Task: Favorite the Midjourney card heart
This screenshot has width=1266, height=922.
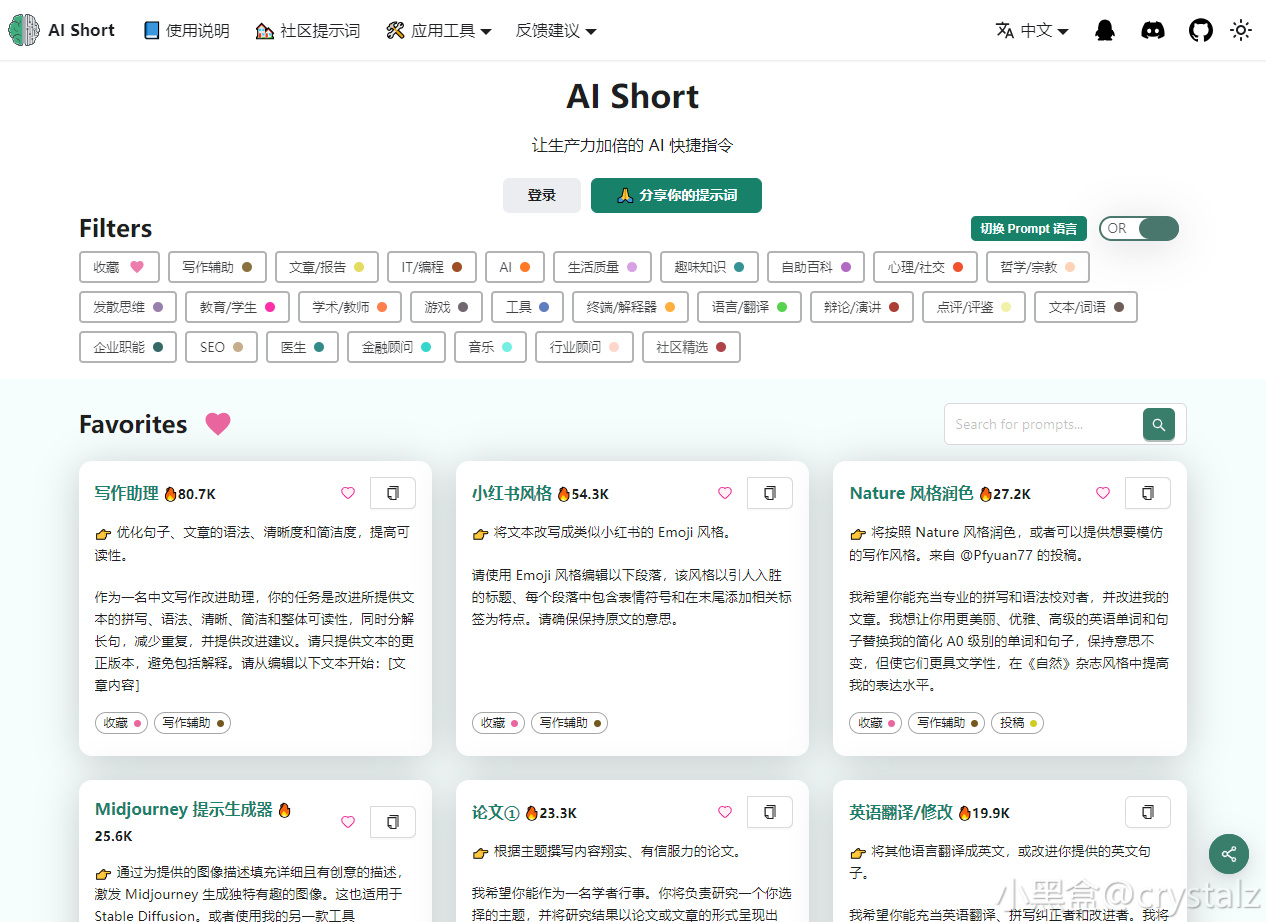Action: pyautogui.click(x=348, y=822)
